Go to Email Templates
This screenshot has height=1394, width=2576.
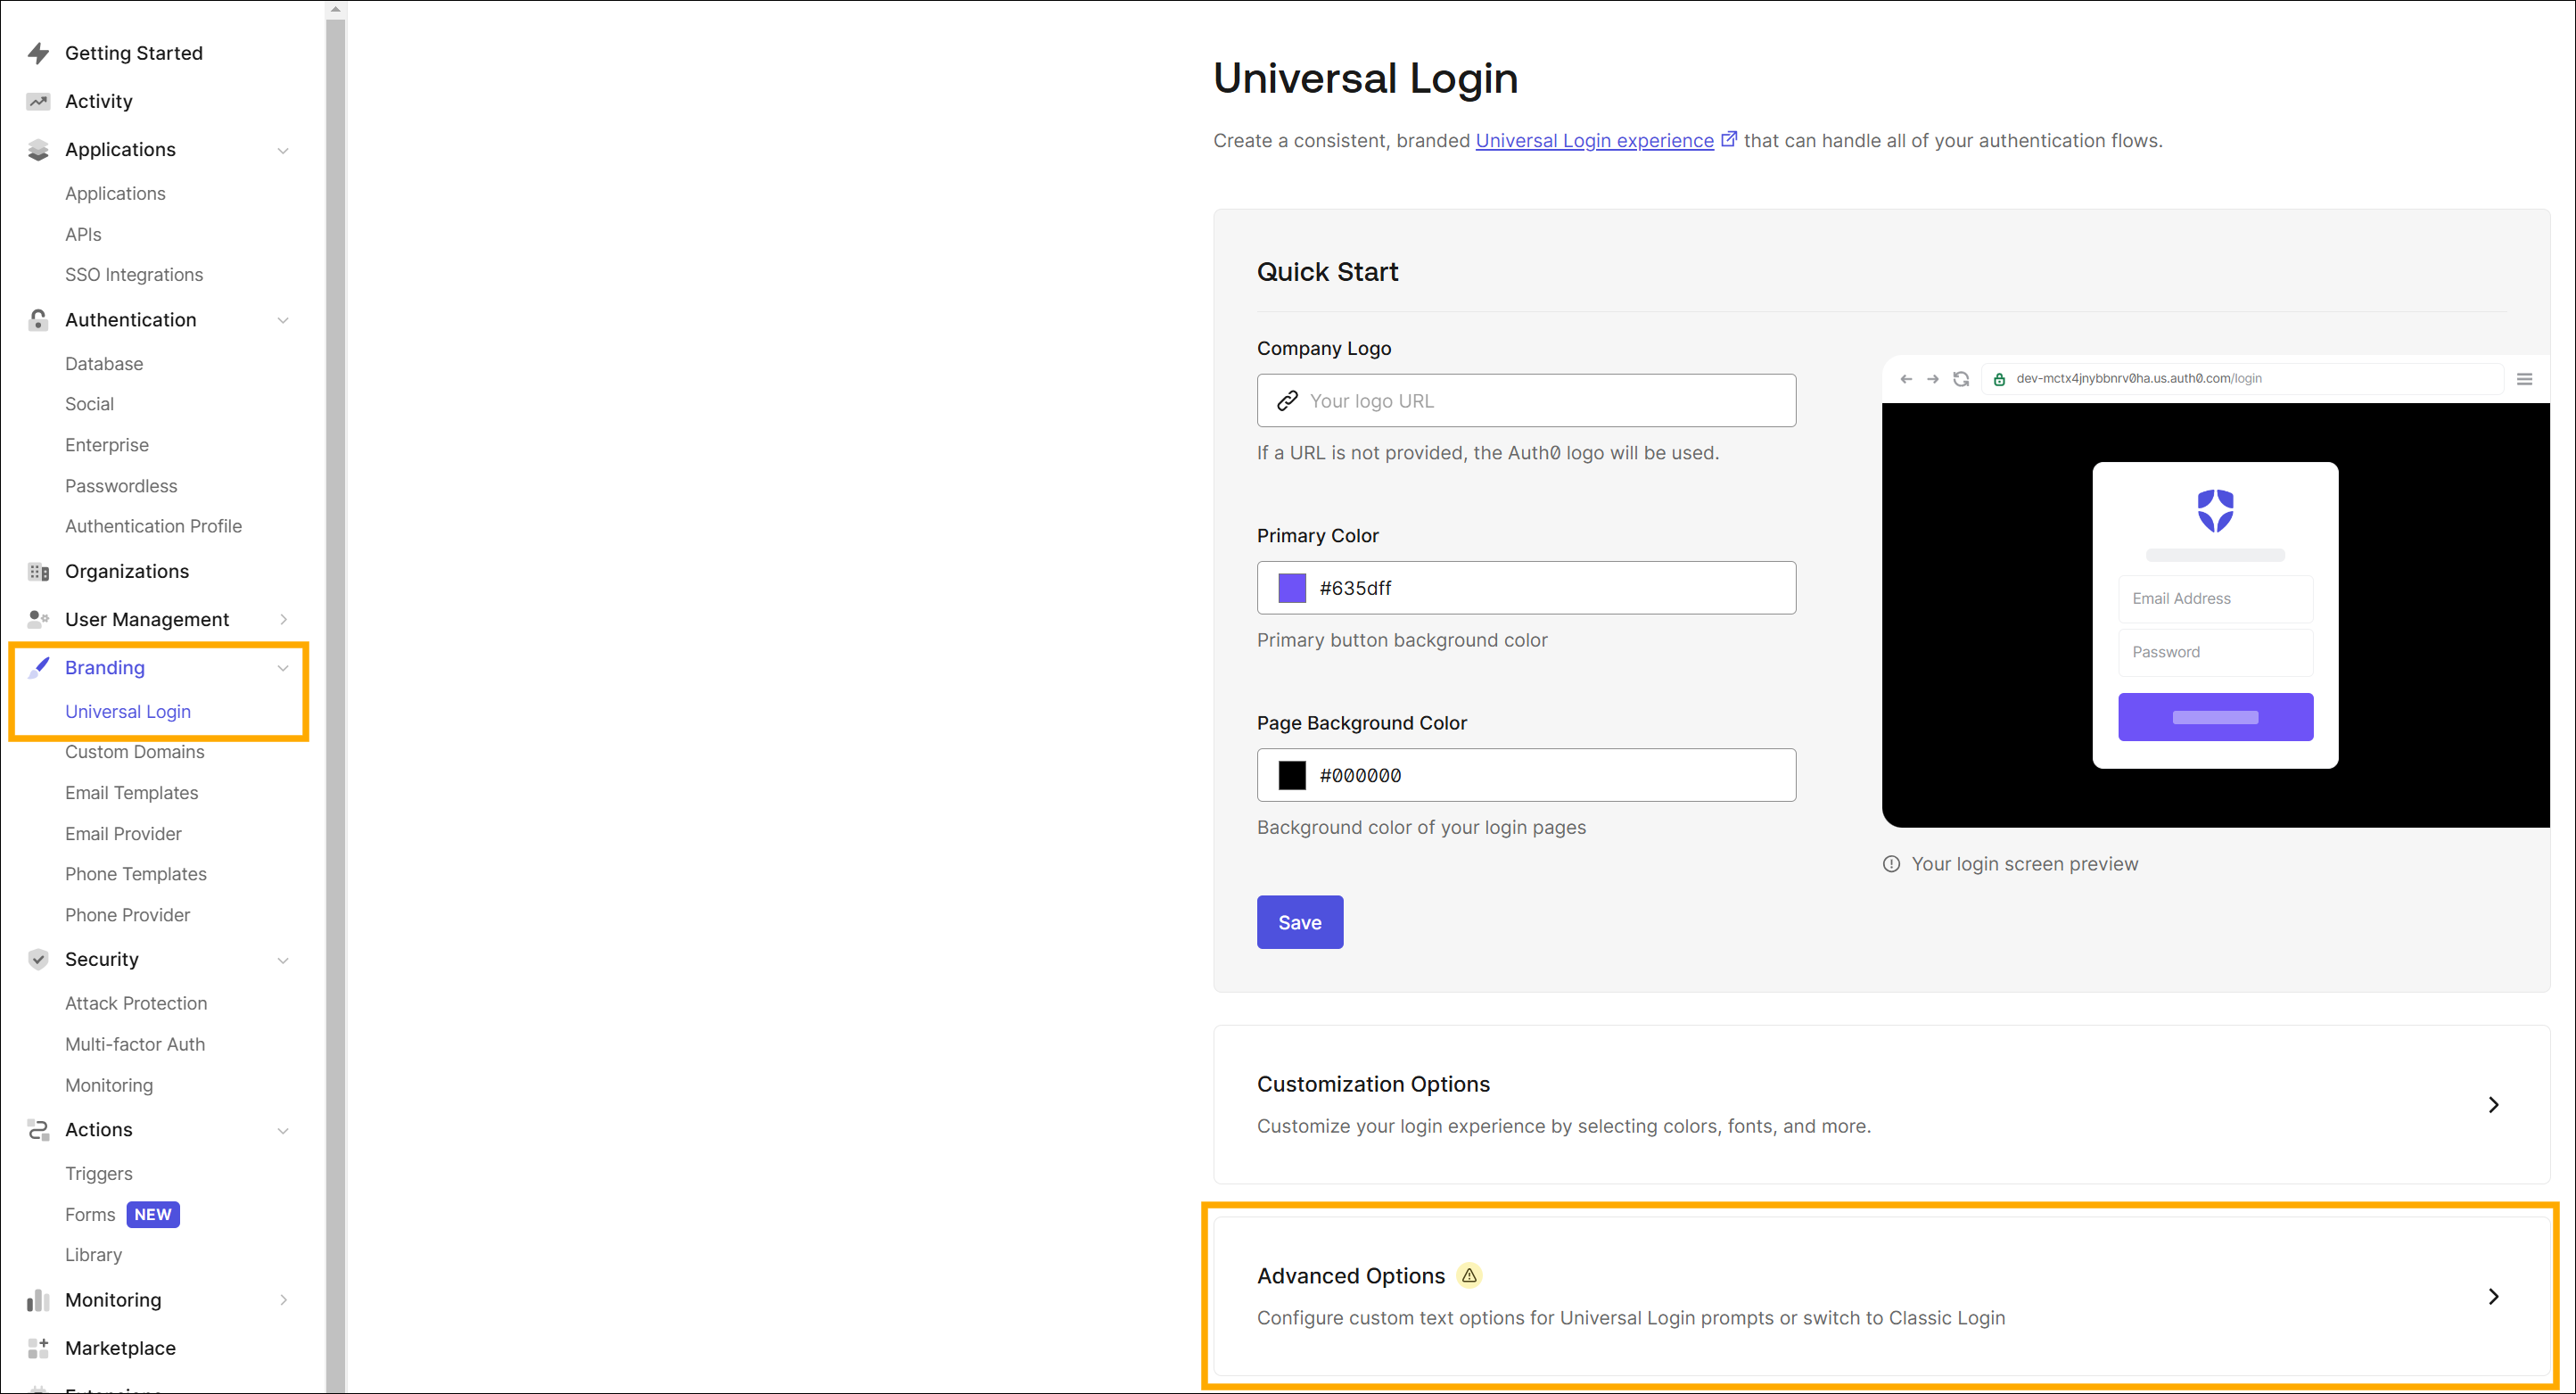tap(131, 792)
